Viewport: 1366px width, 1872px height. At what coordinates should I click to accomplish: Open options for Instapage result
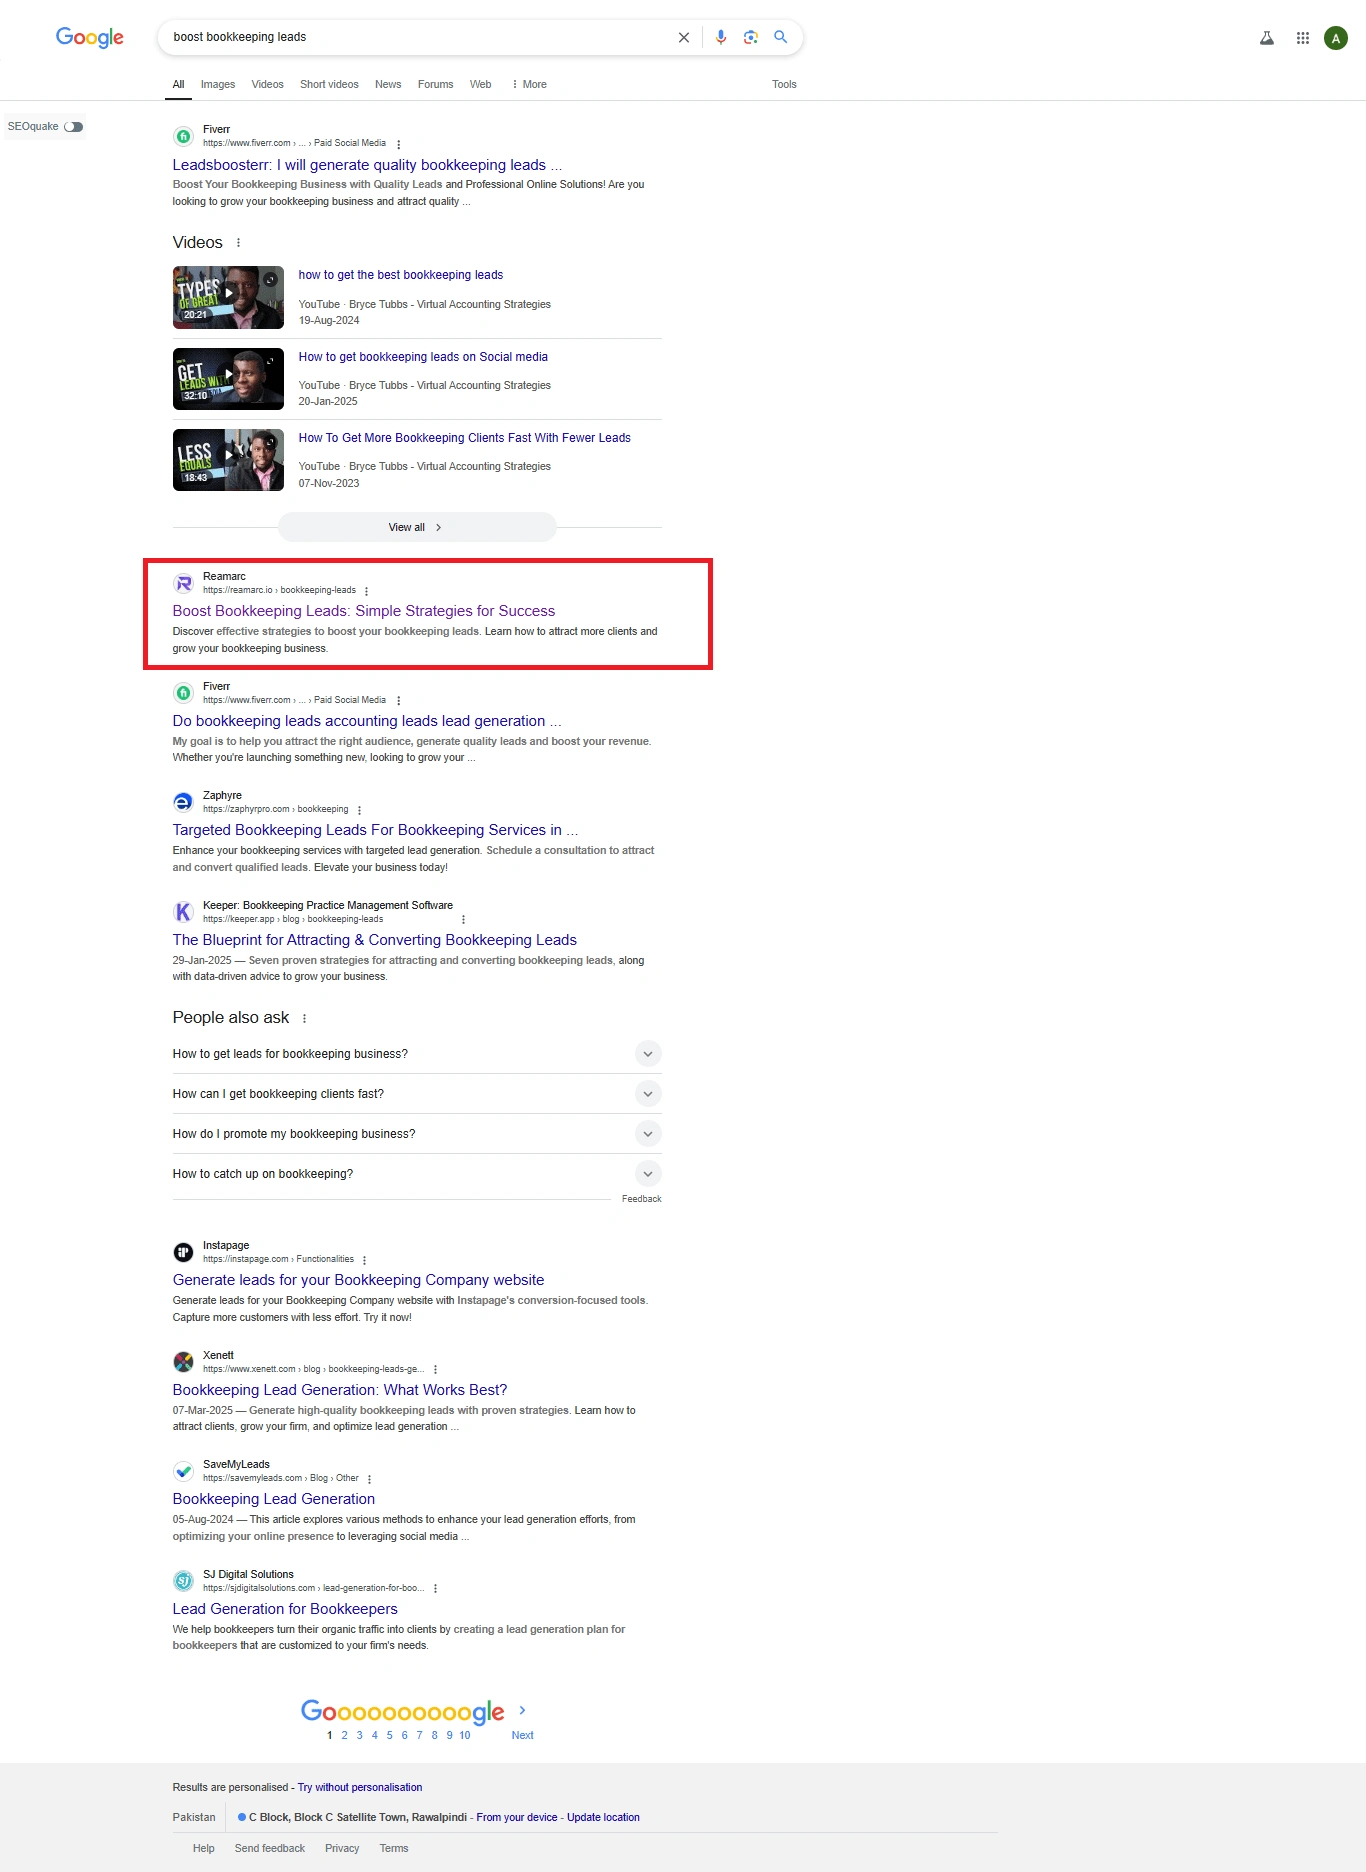[x=364, y=1260]
